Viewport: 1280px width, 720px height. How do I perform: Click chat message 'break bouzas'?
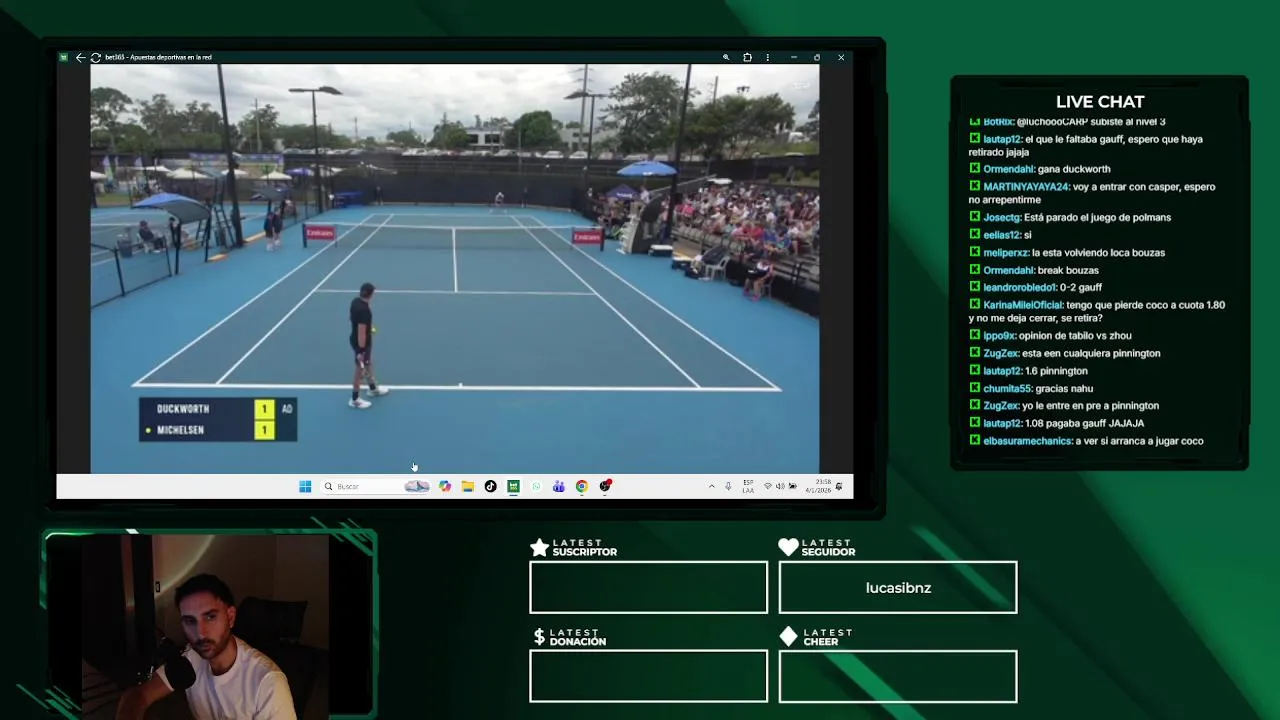(1068, 270)
